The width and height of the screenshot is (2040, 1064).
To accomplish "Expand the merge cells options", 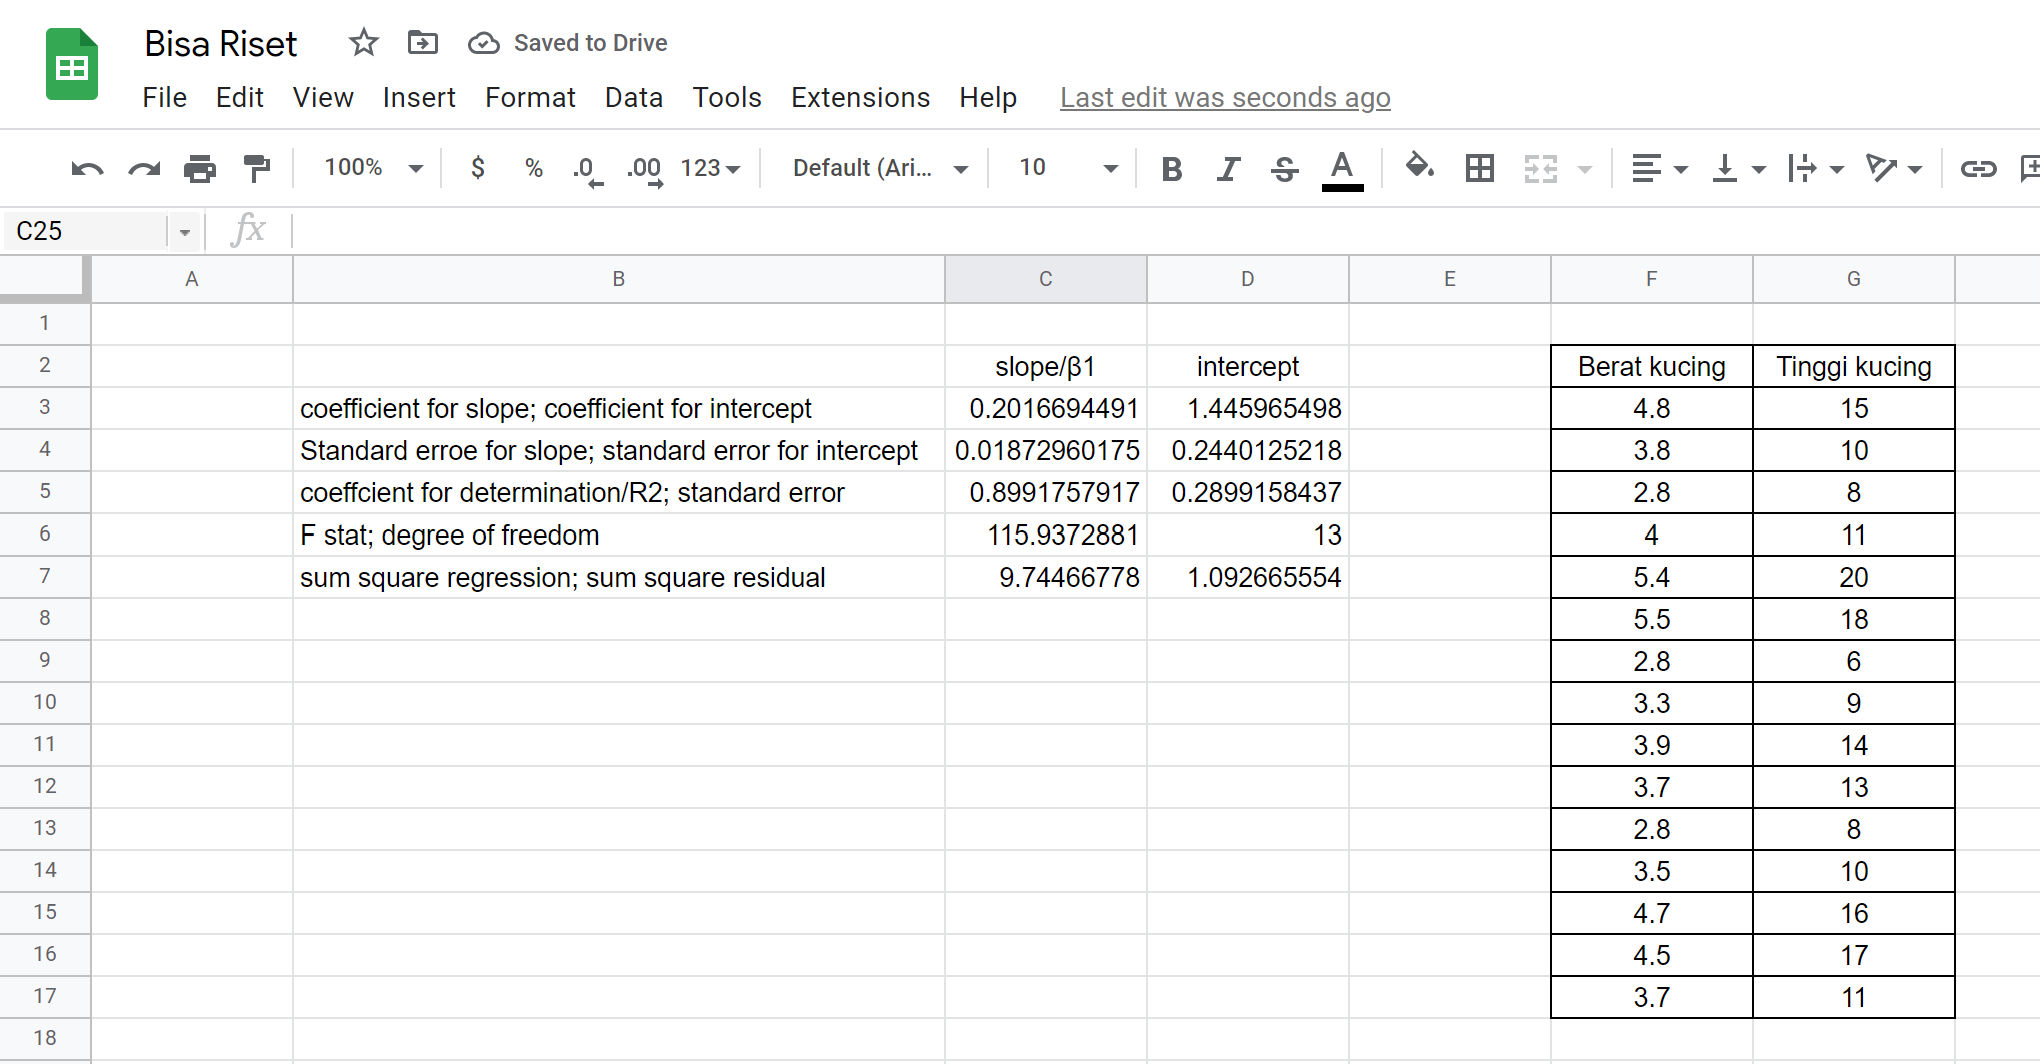I will pyautogui.click(x=1585, y=168).
